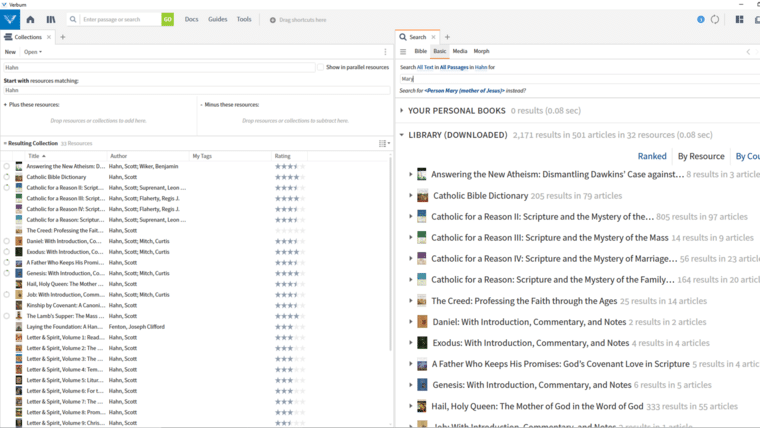Click the Hahn collection link in search
The width and height of the screenshot is (760, 428).
click(x=481, y=67)
